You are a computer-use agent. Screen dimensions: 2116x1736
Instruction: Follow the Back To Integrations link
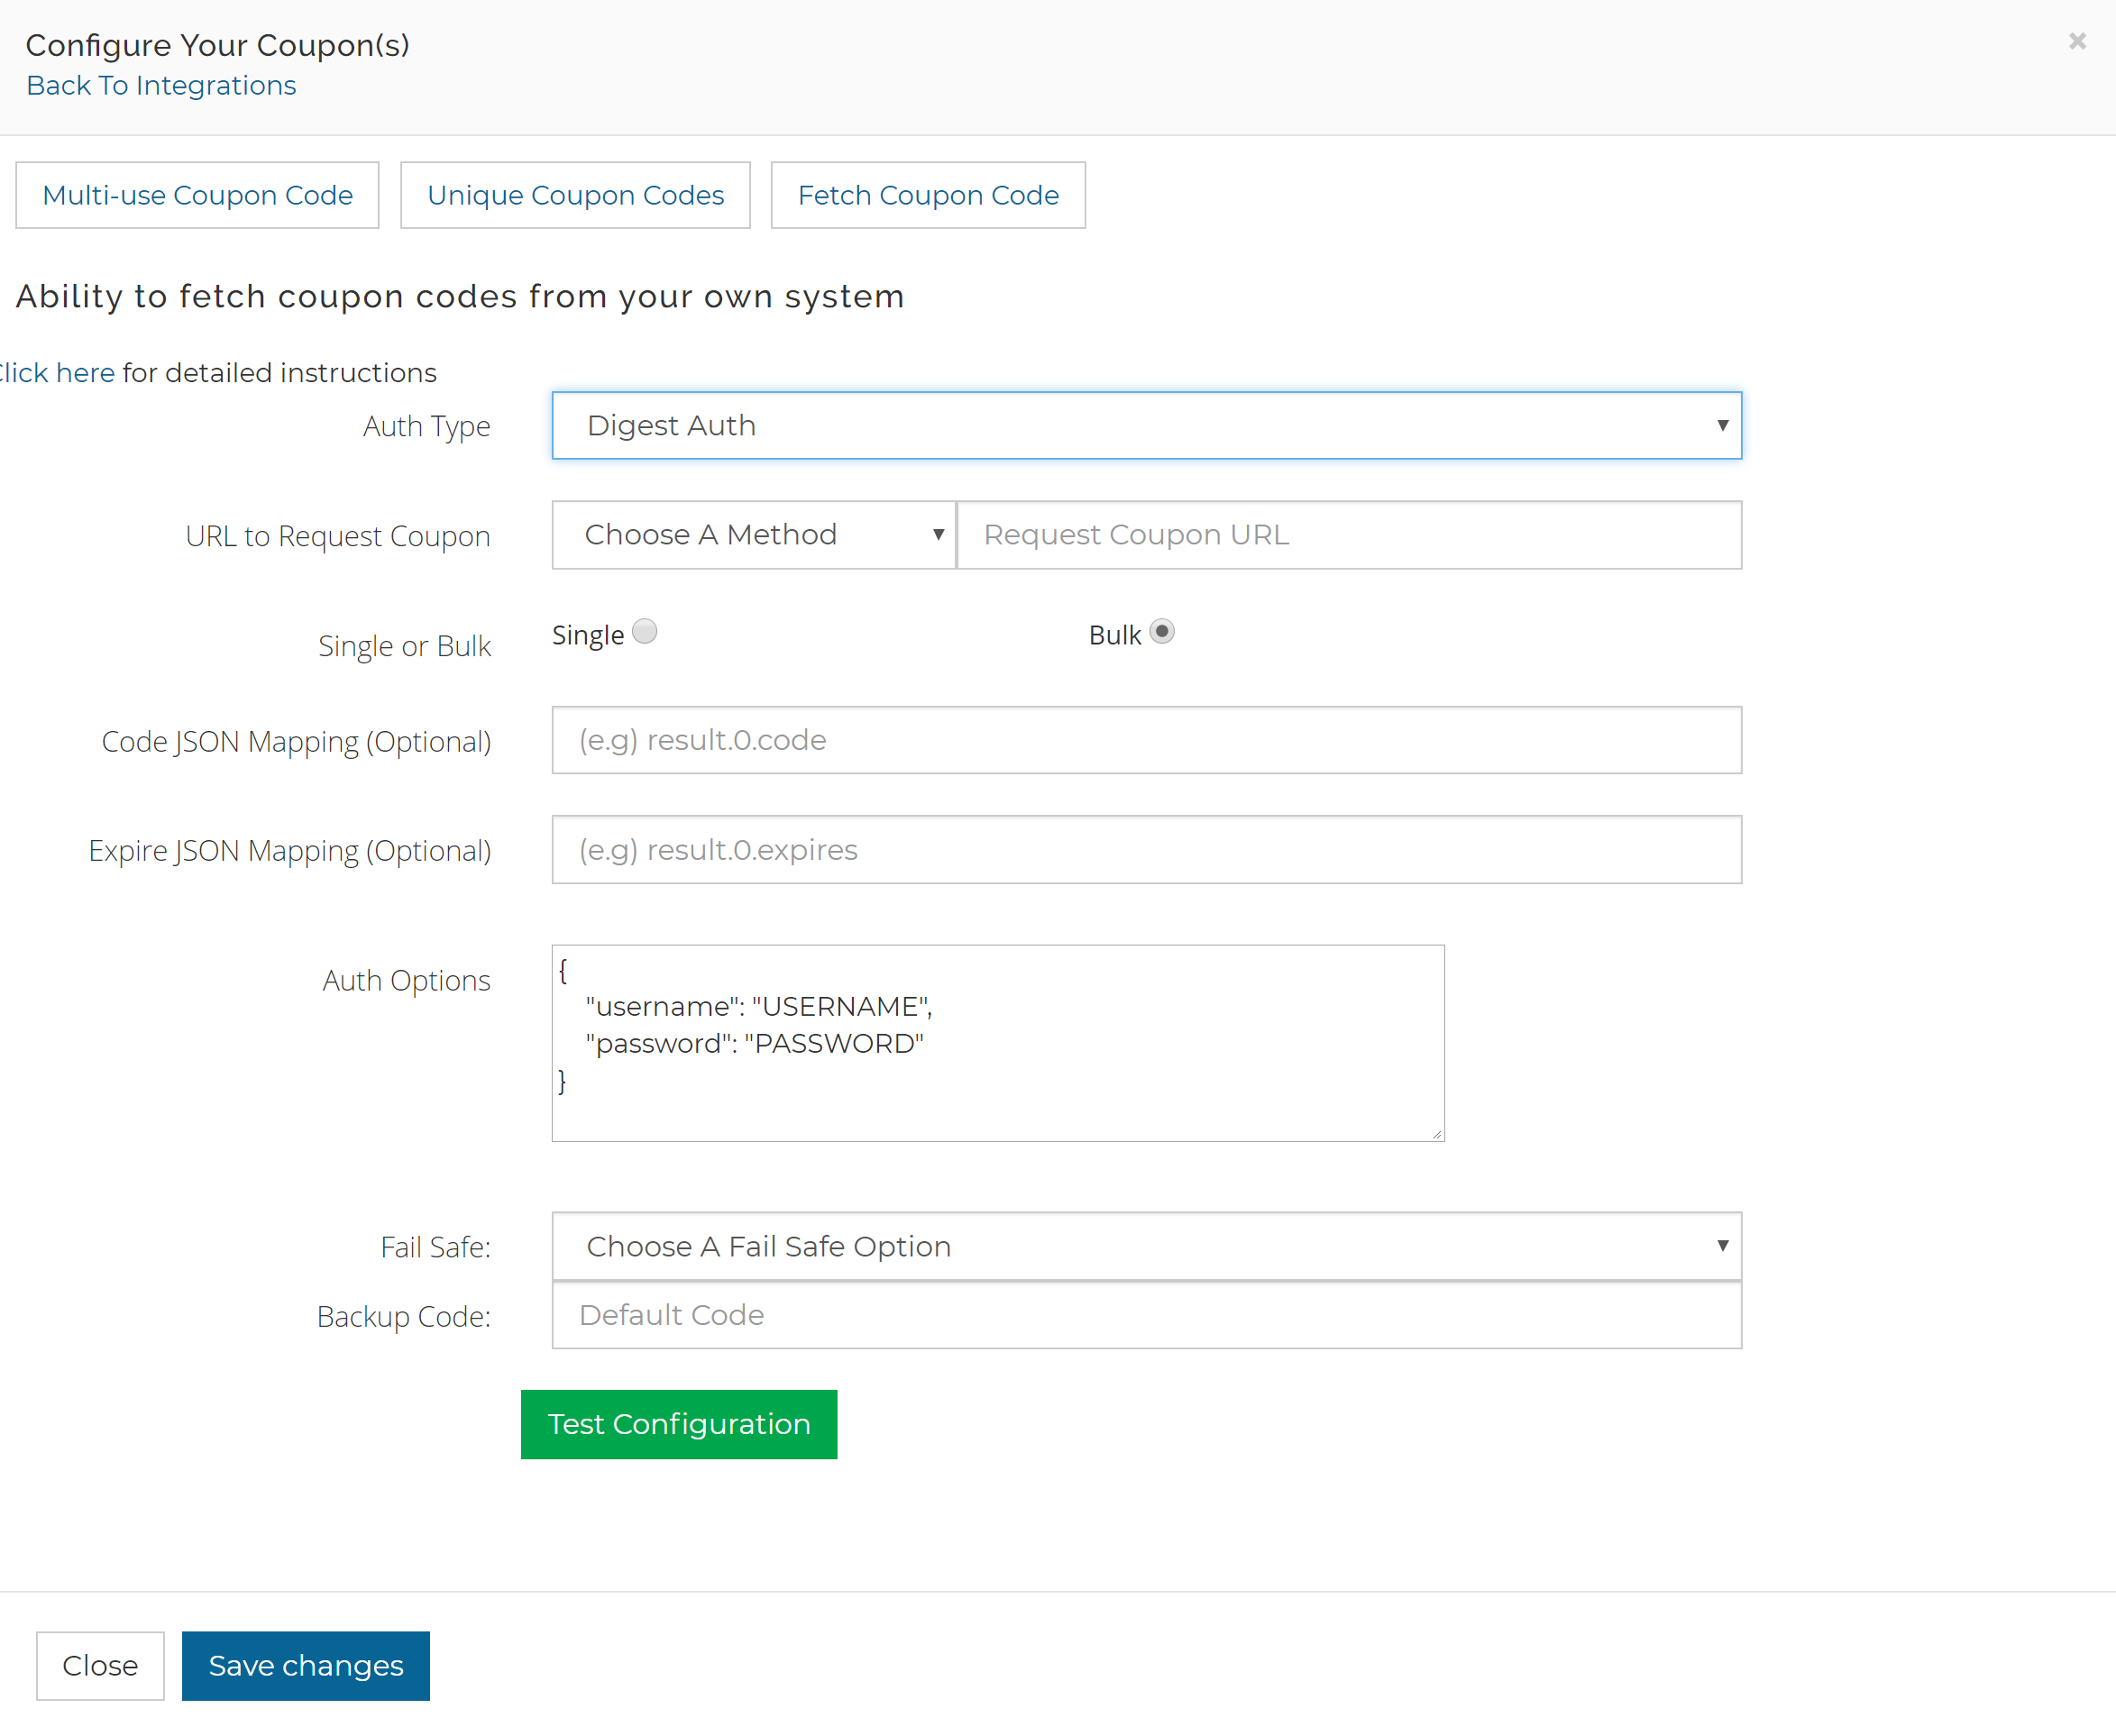point(161,86)
